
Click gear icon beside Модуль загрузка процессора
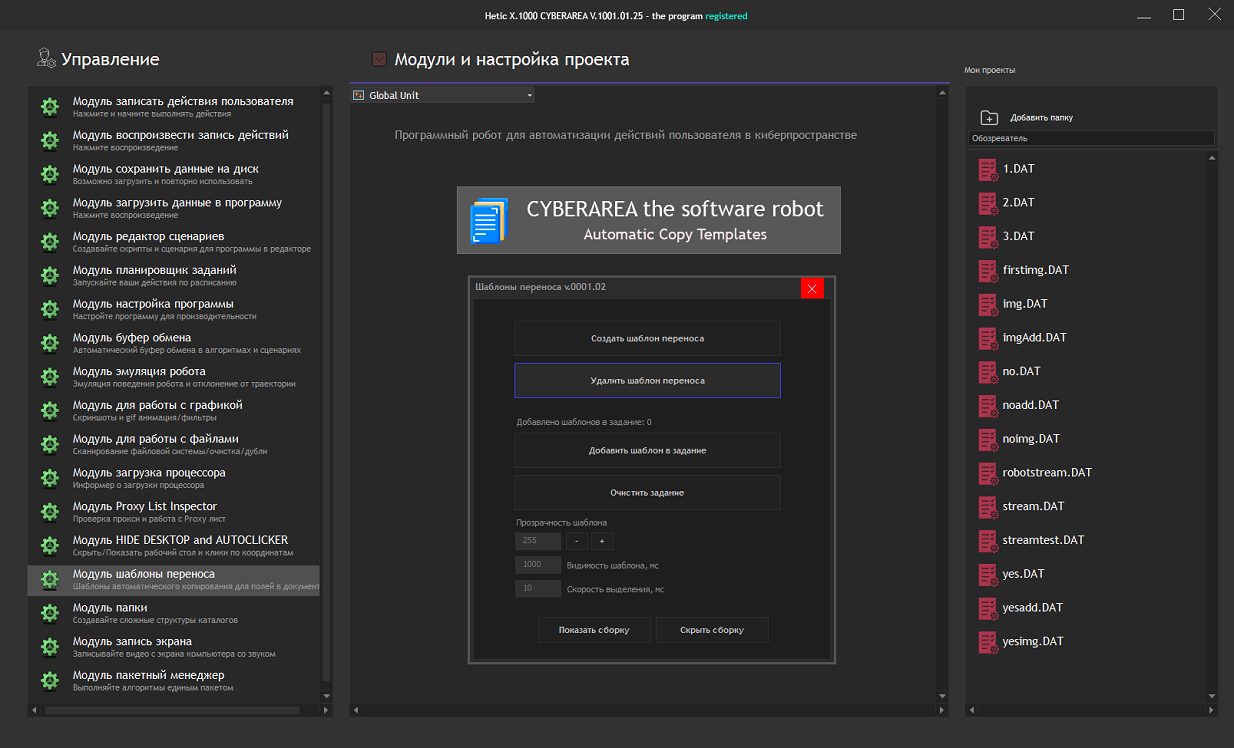[x=49, y=478]
